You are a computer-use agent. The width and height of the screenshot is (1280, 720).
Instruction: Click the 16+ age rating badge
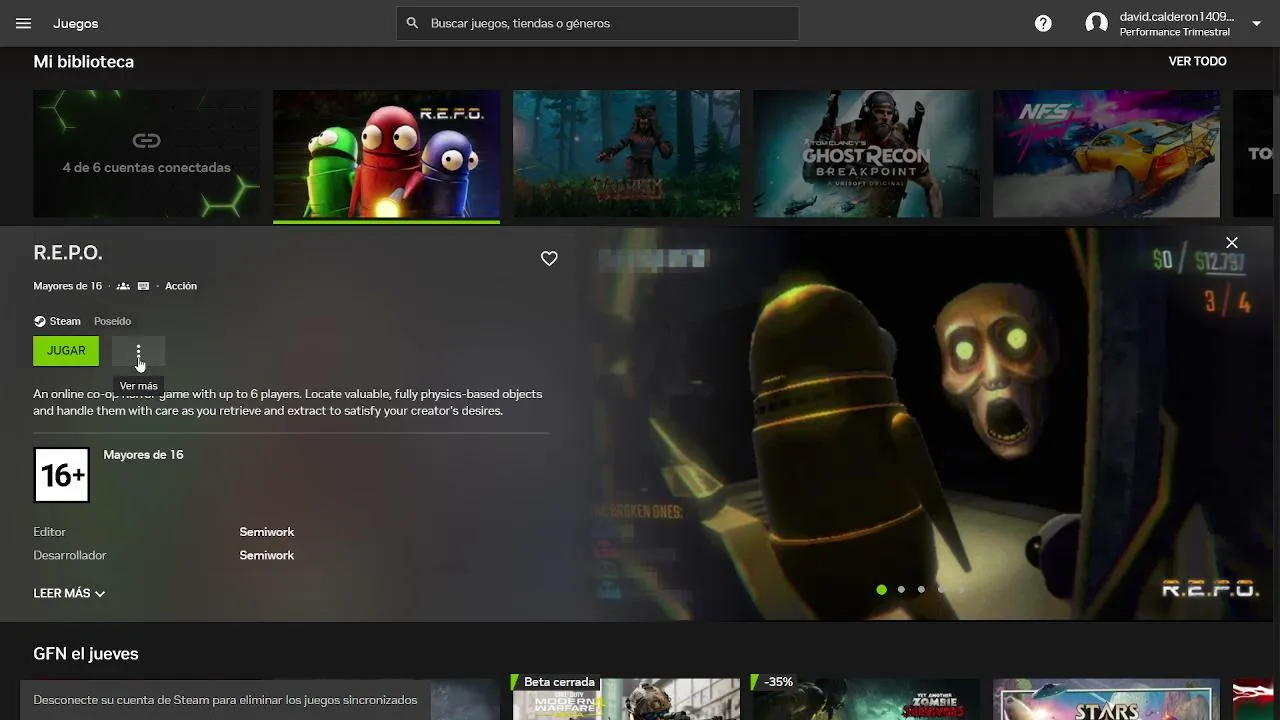62,475
